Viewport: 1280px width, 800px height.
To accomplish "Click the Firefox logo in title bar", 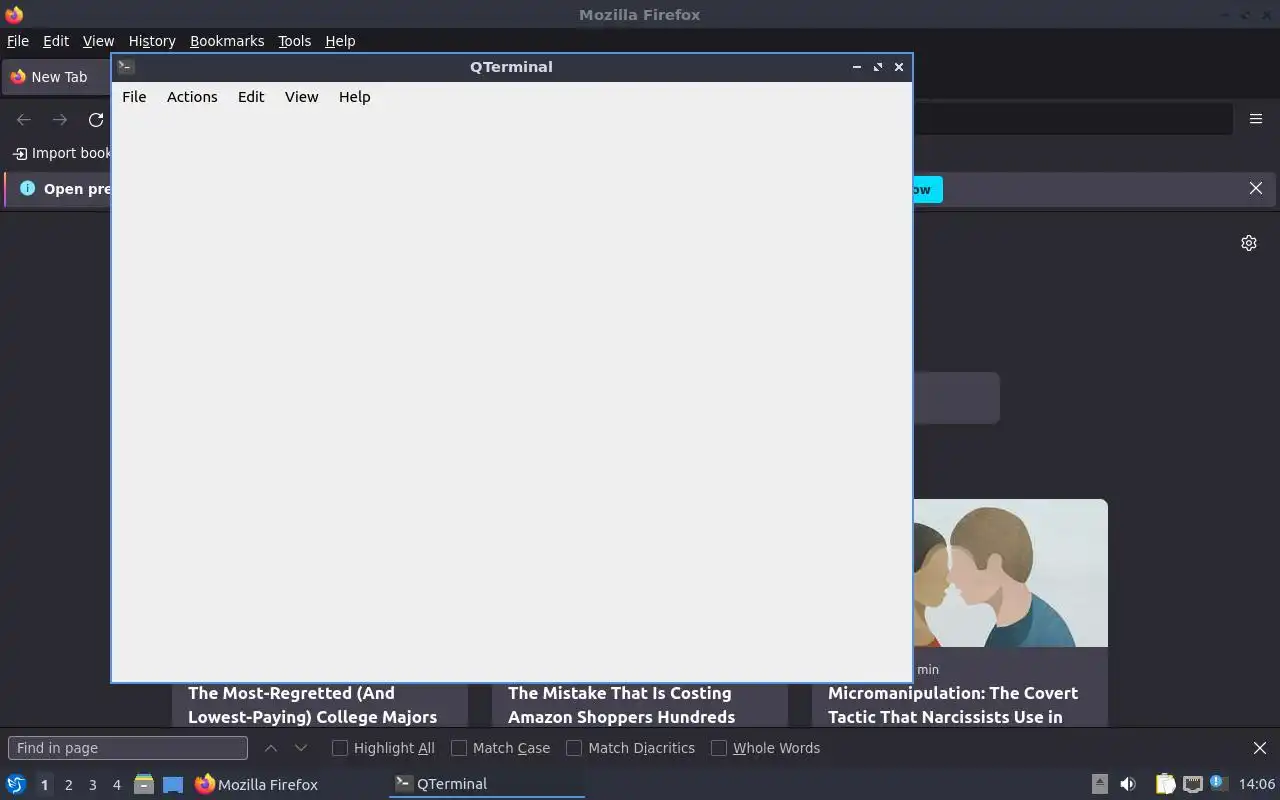I will click(14, 14).
